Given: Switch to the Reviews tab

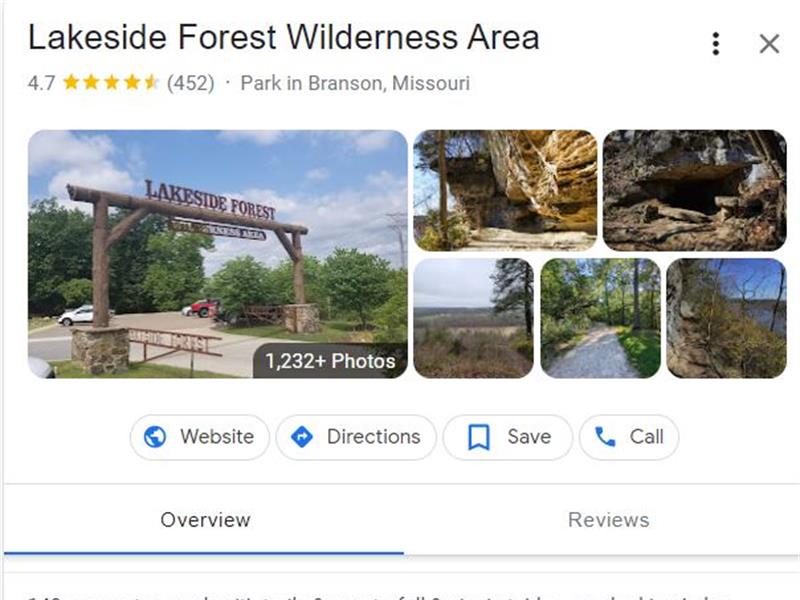Looking at the screenshot, I should pos(609,520).
